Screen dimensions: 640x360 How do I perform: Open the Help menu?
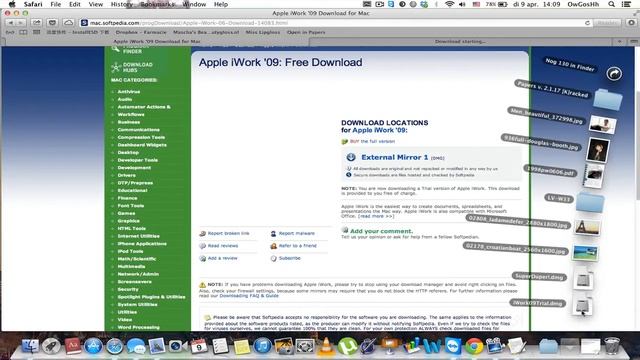pos(221,4)
